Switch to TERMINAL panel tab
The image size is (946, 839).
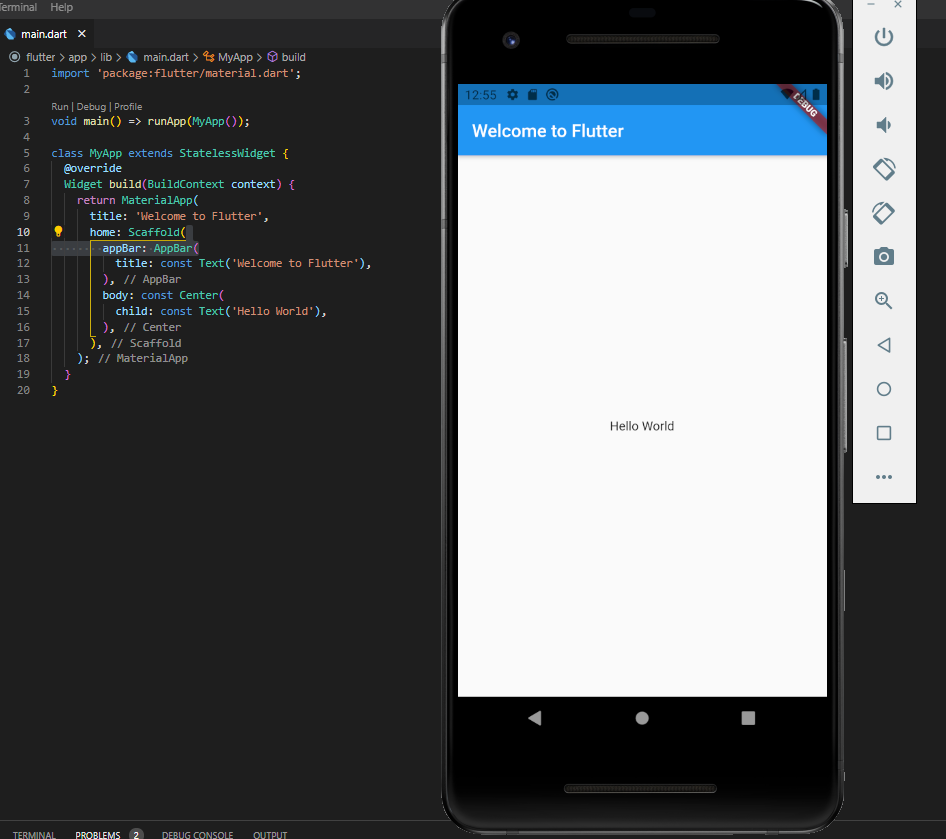pyautogui.click(x=34, y=835)
